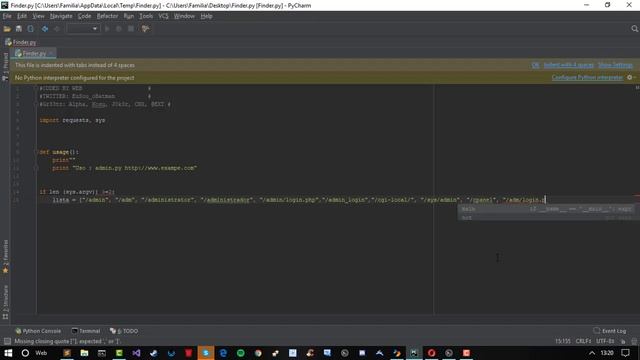The image size is (640, 360).
Task: Open Google Chrome from taskbar
Action: click(x=258, y=353)
